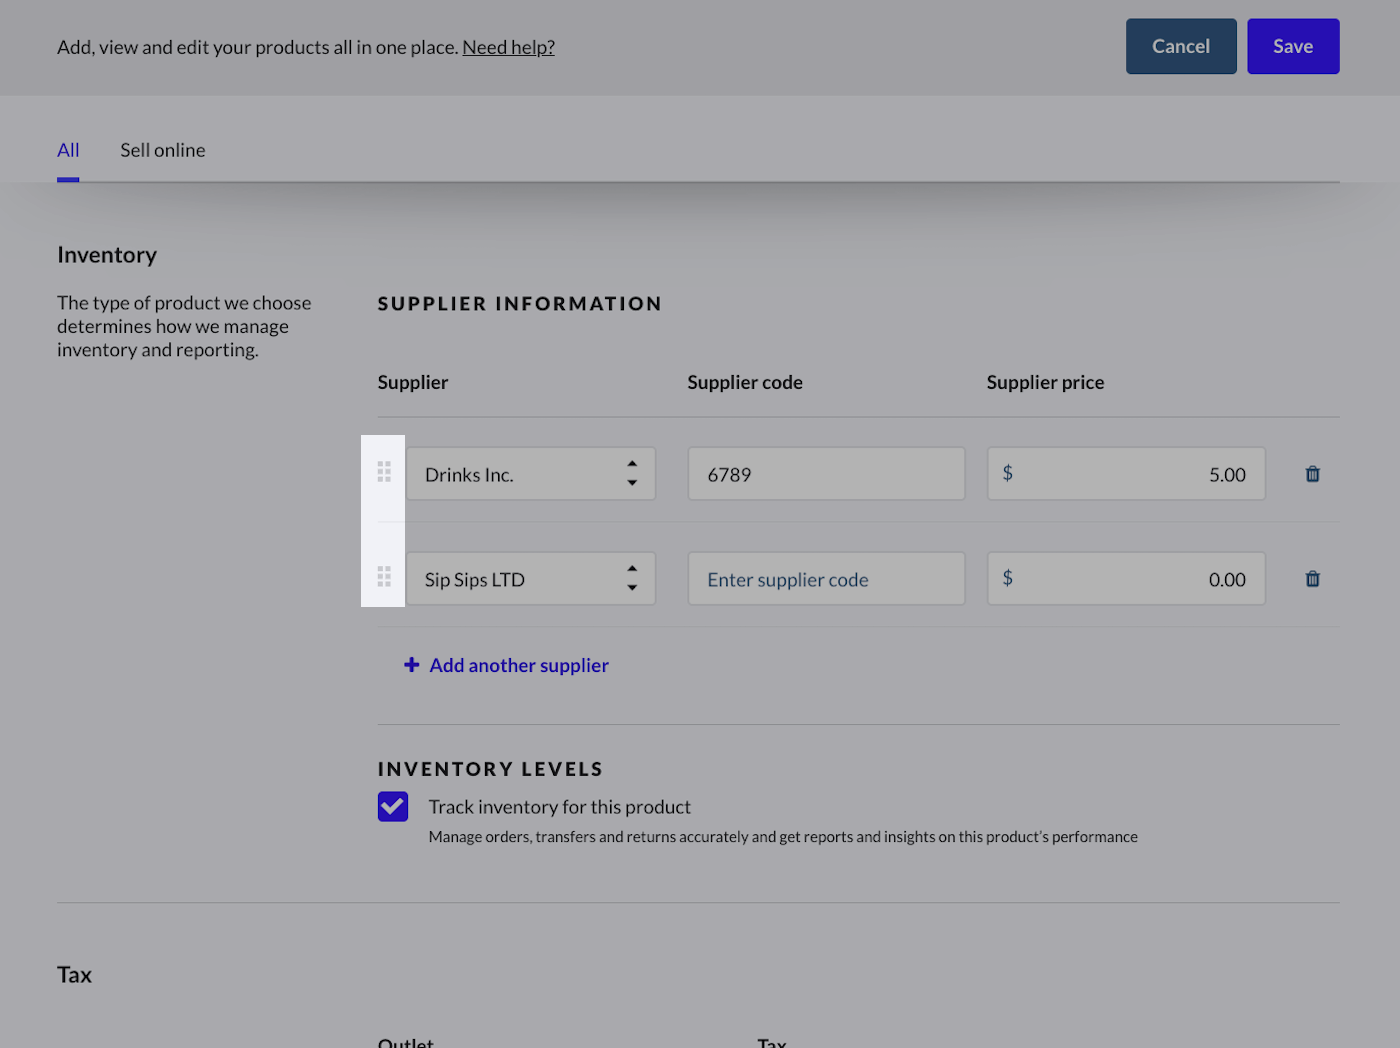1400x1048 pixels.
Task: Switch to the Sell online tab
Action: click(163, 150)
